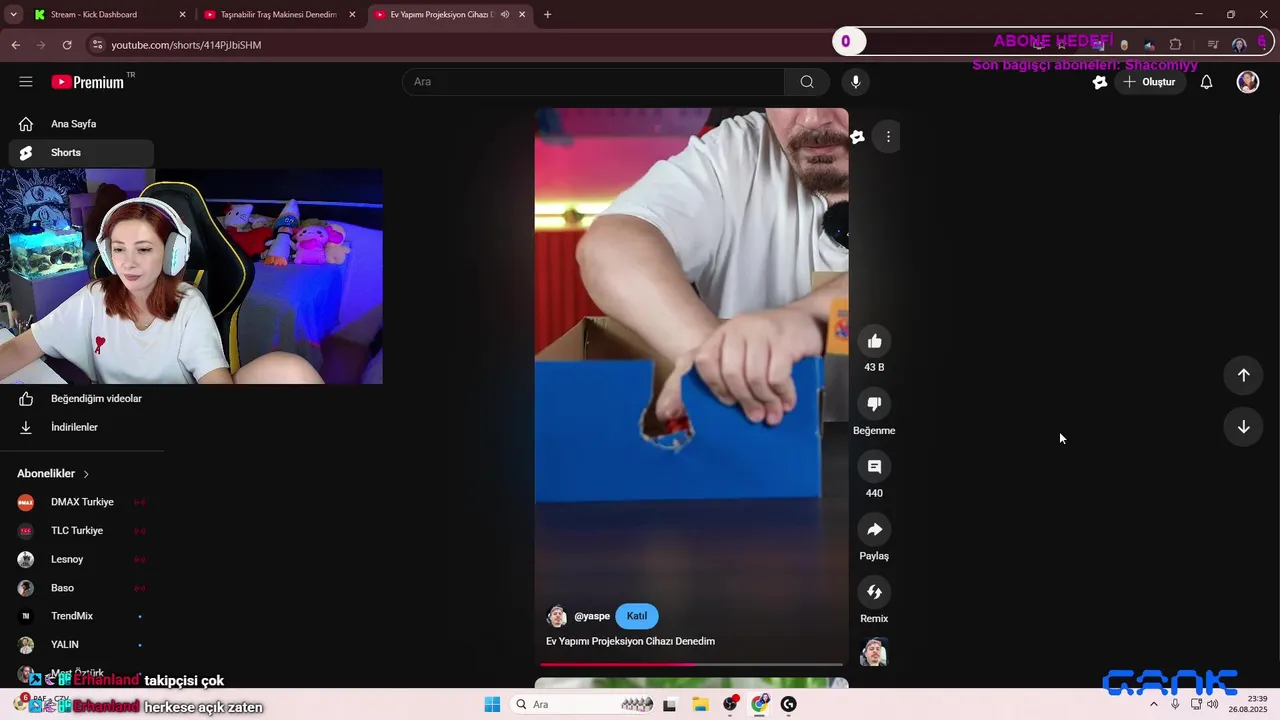Open the notifications bell
Image resolution: width=1280 pixels, height=720 pixels.
[x=1206, y=82]
